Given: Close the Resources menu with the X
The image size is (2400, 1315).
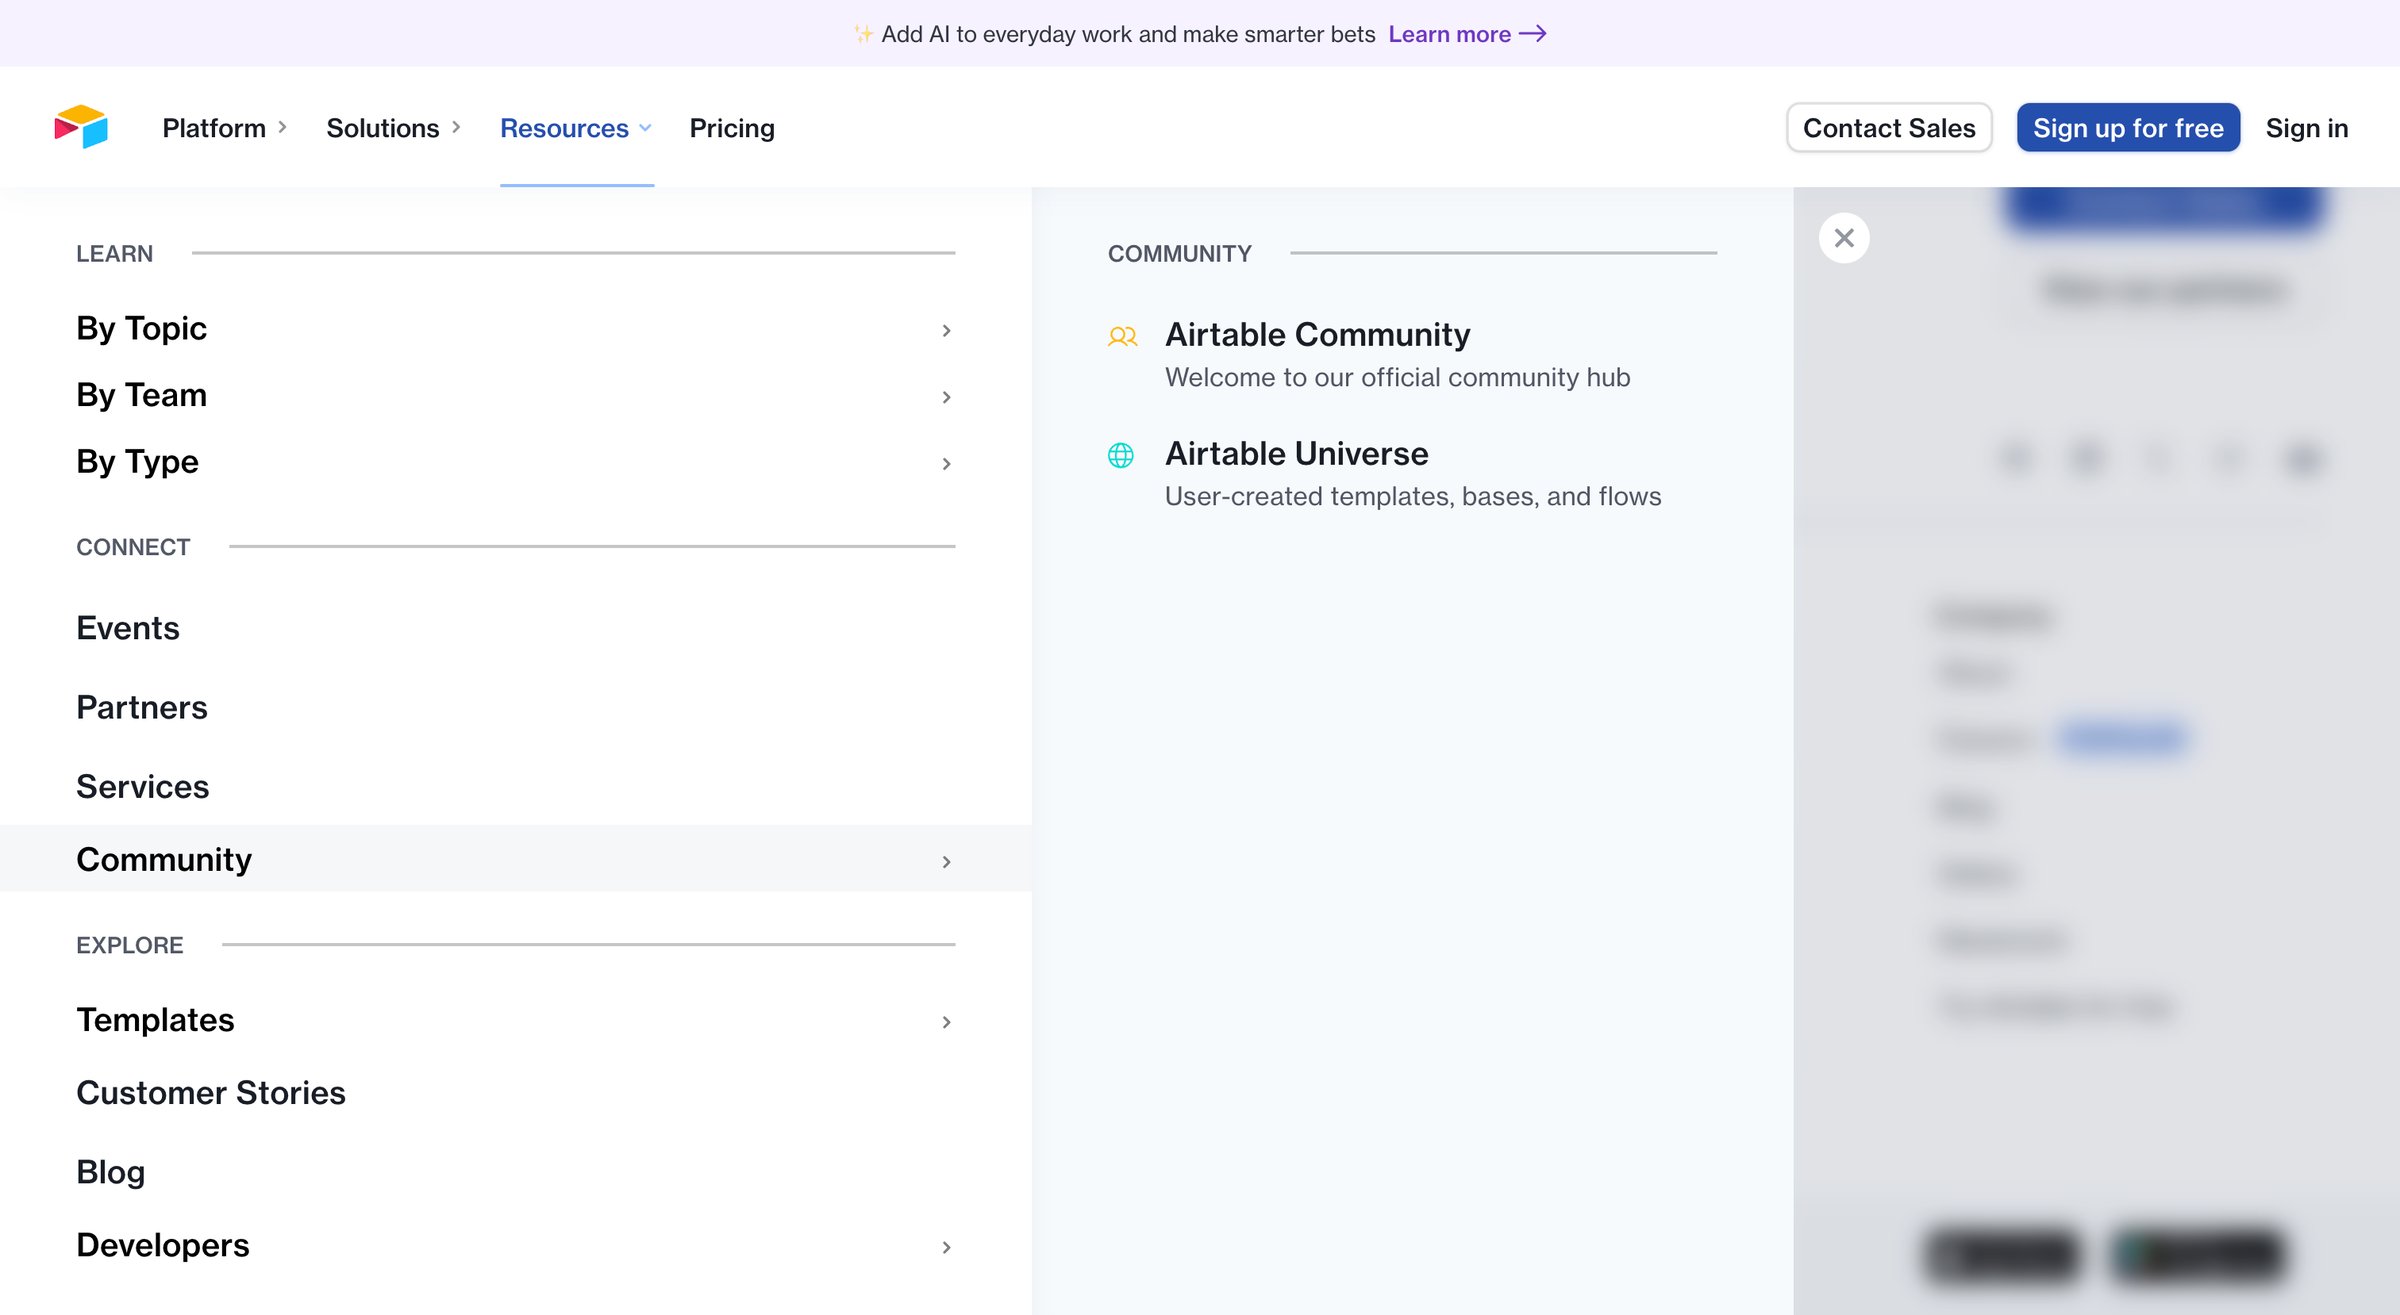Looking at the screenshot, I should tap(1844, 238).
